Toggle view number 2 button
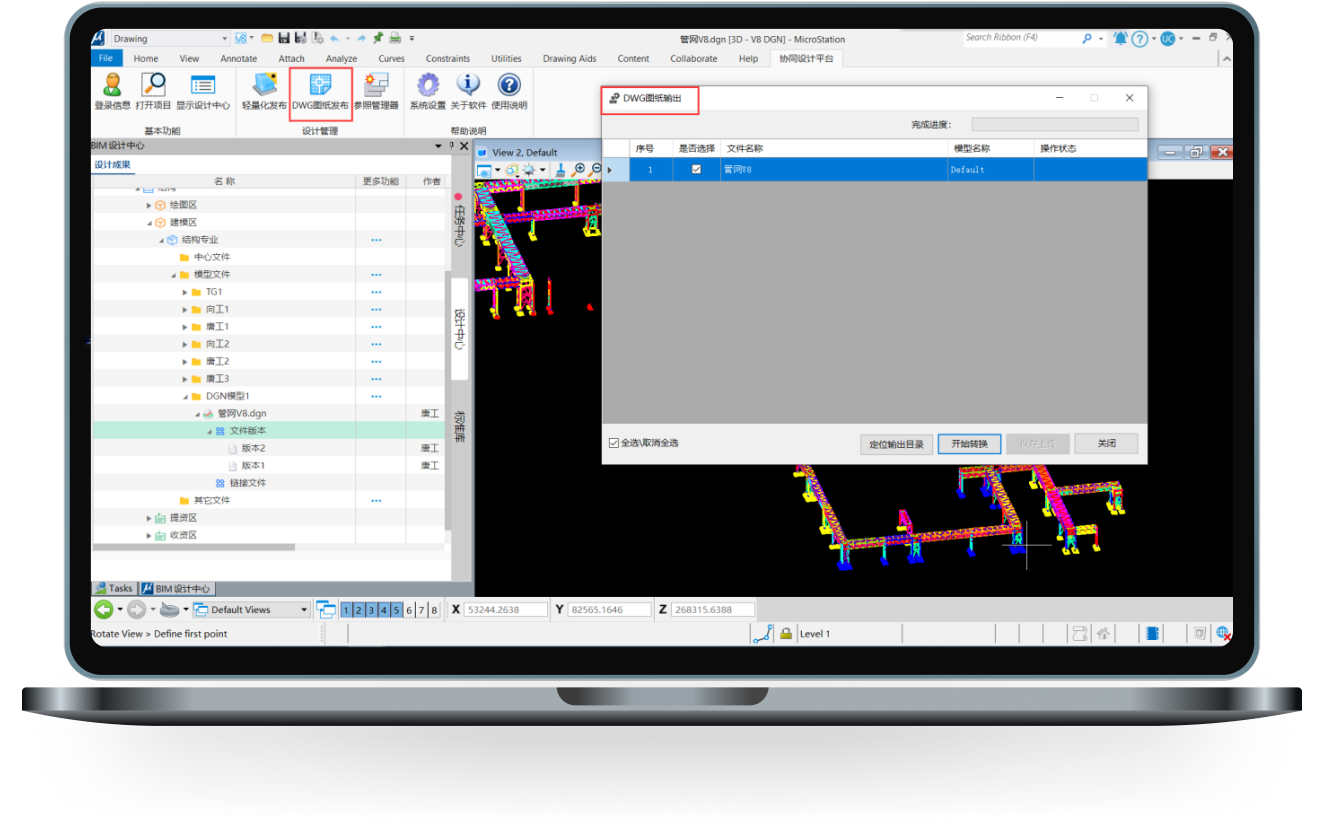Viewport: 1326px width, 828px height. [359, 610]
